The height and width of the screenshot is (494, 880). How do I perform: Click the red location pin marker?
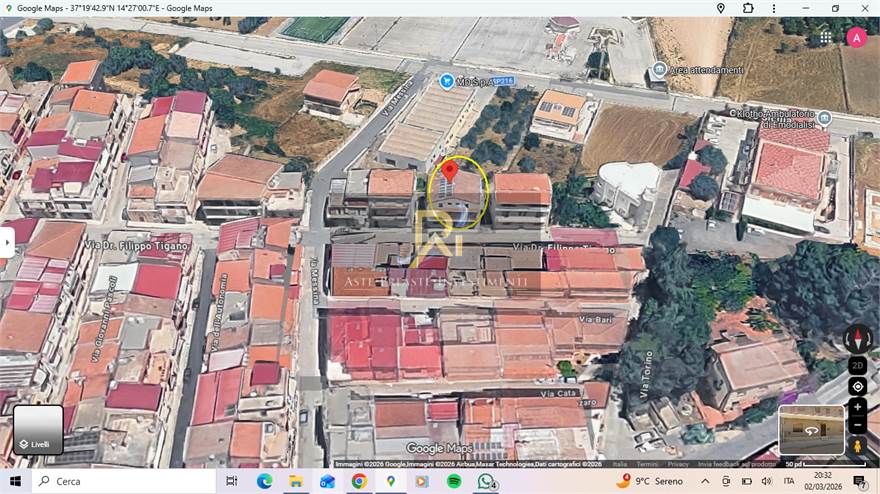pyautogui.click(x=450, y=171)
